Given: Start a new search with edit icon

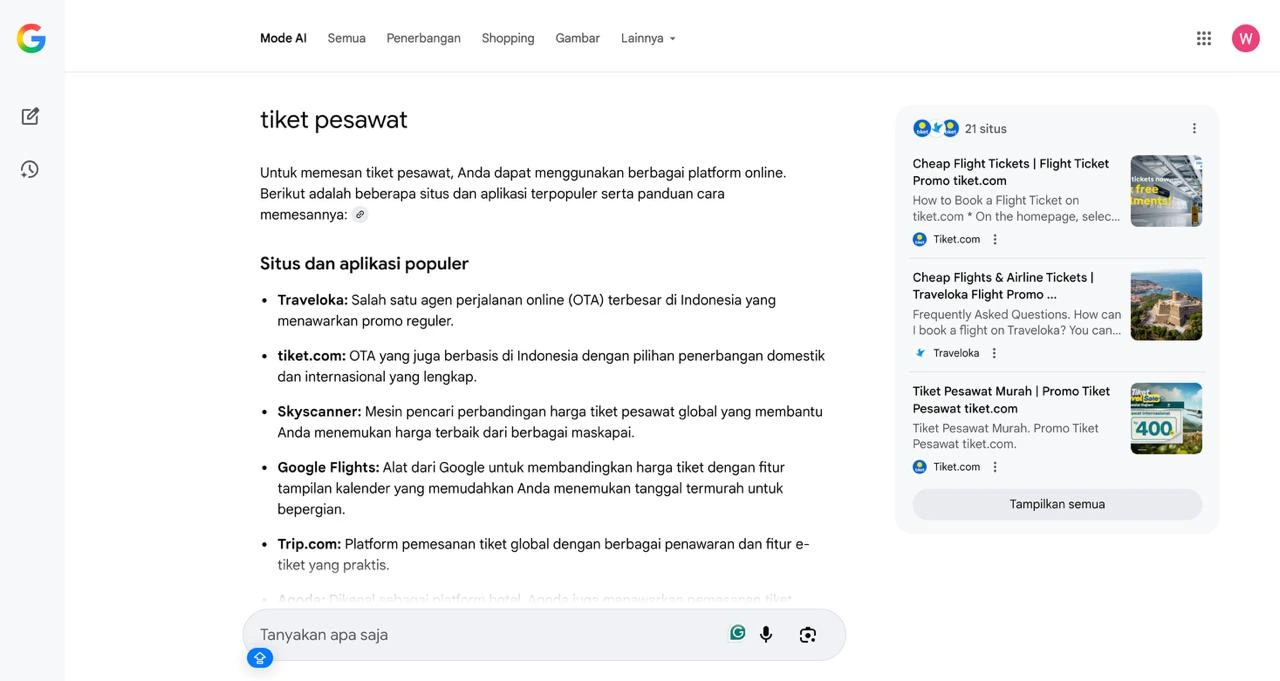Looking at the screenshot, I should pos(30,116).
